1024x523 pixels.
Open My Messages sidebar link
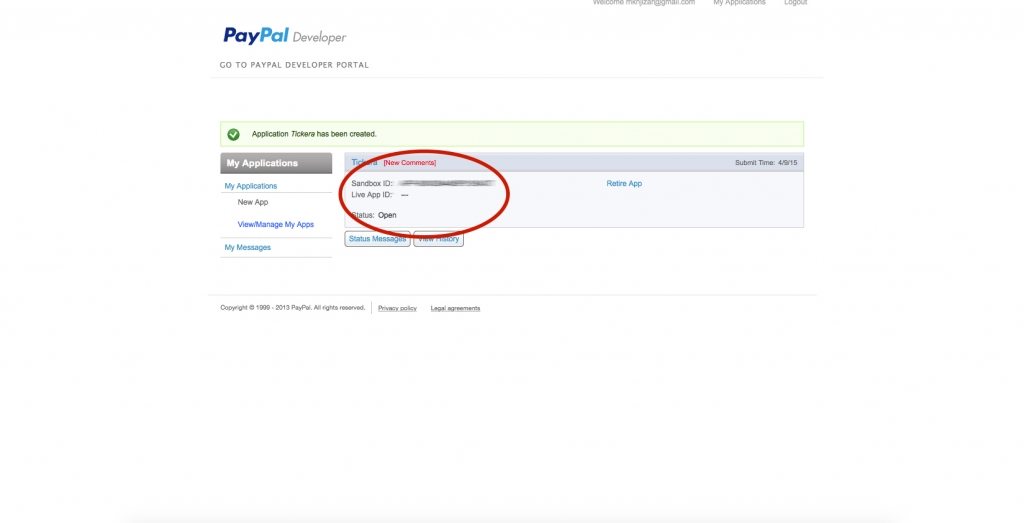(x=248, y=247)
